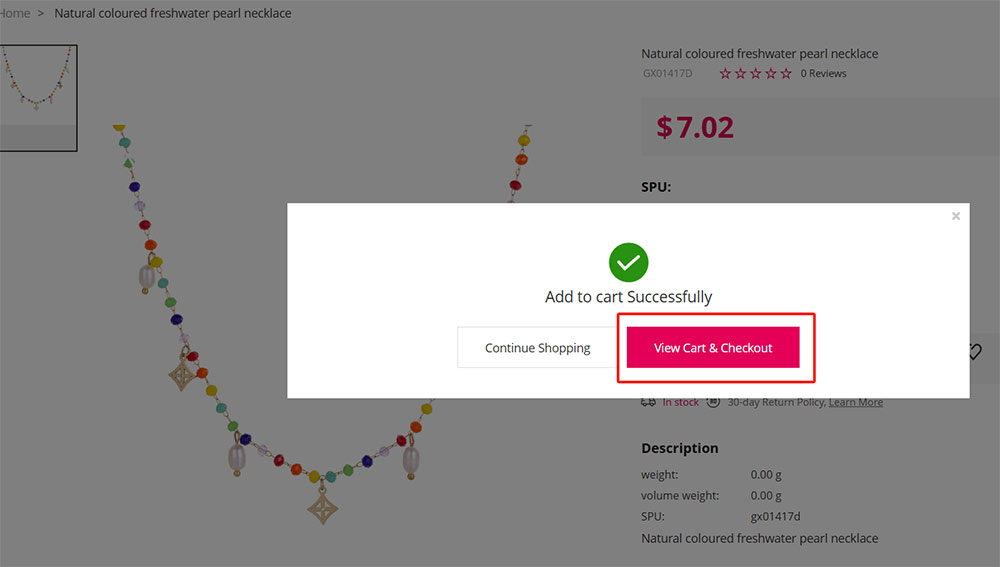The width and height of the screenshot is (1000, 567).
Task: Click the third rating star
Action: pyautogui.click(x=756, y=74)
